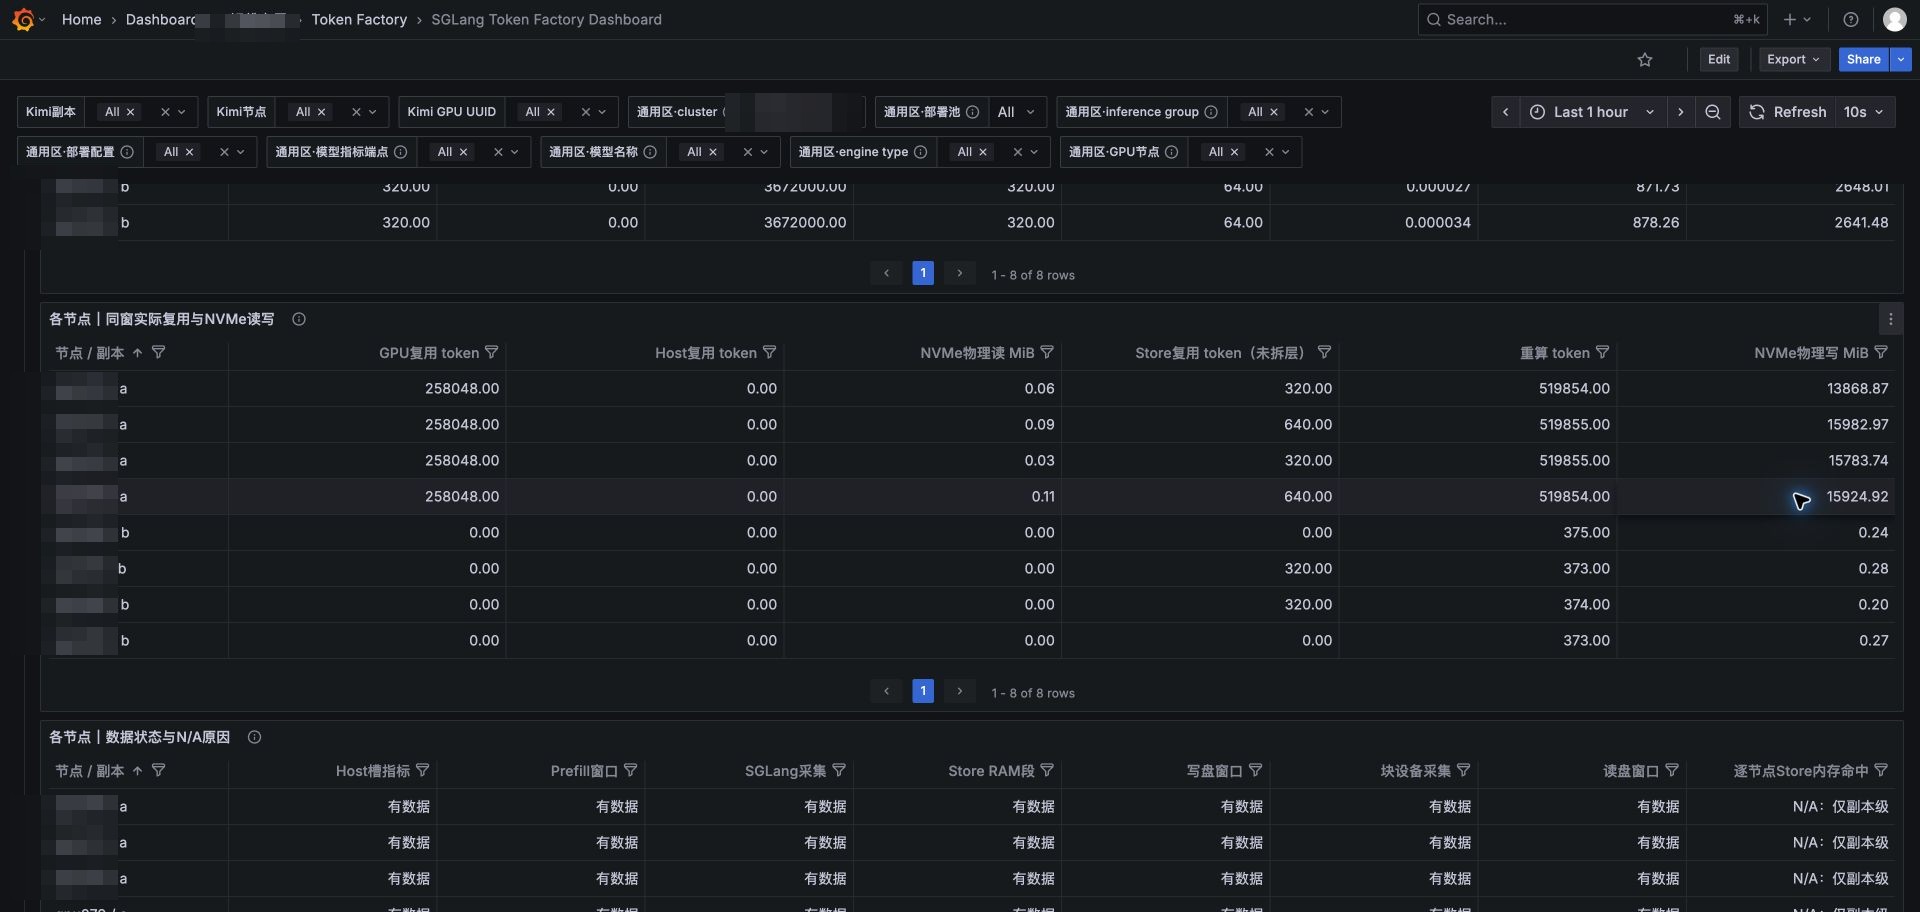Viewport: 1920px width, 912px height.
Task: Open Token Factory breadcrumb link
Action: pyautogui.click(x=359, y=19)
